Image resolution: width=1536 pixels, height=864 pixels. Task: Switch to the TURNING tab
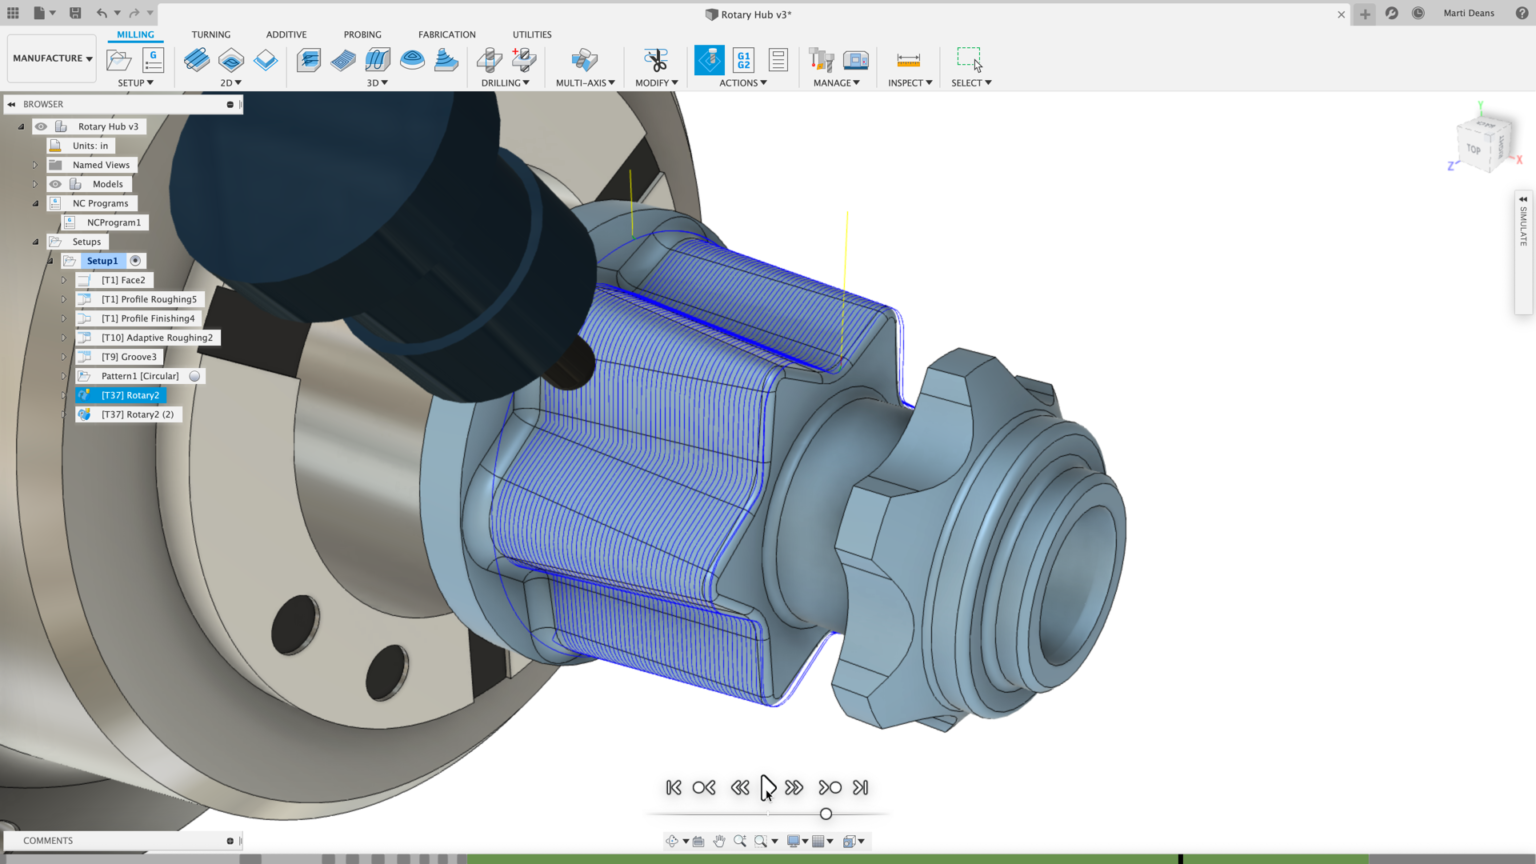pyautogui.click(x=211, y=34)
